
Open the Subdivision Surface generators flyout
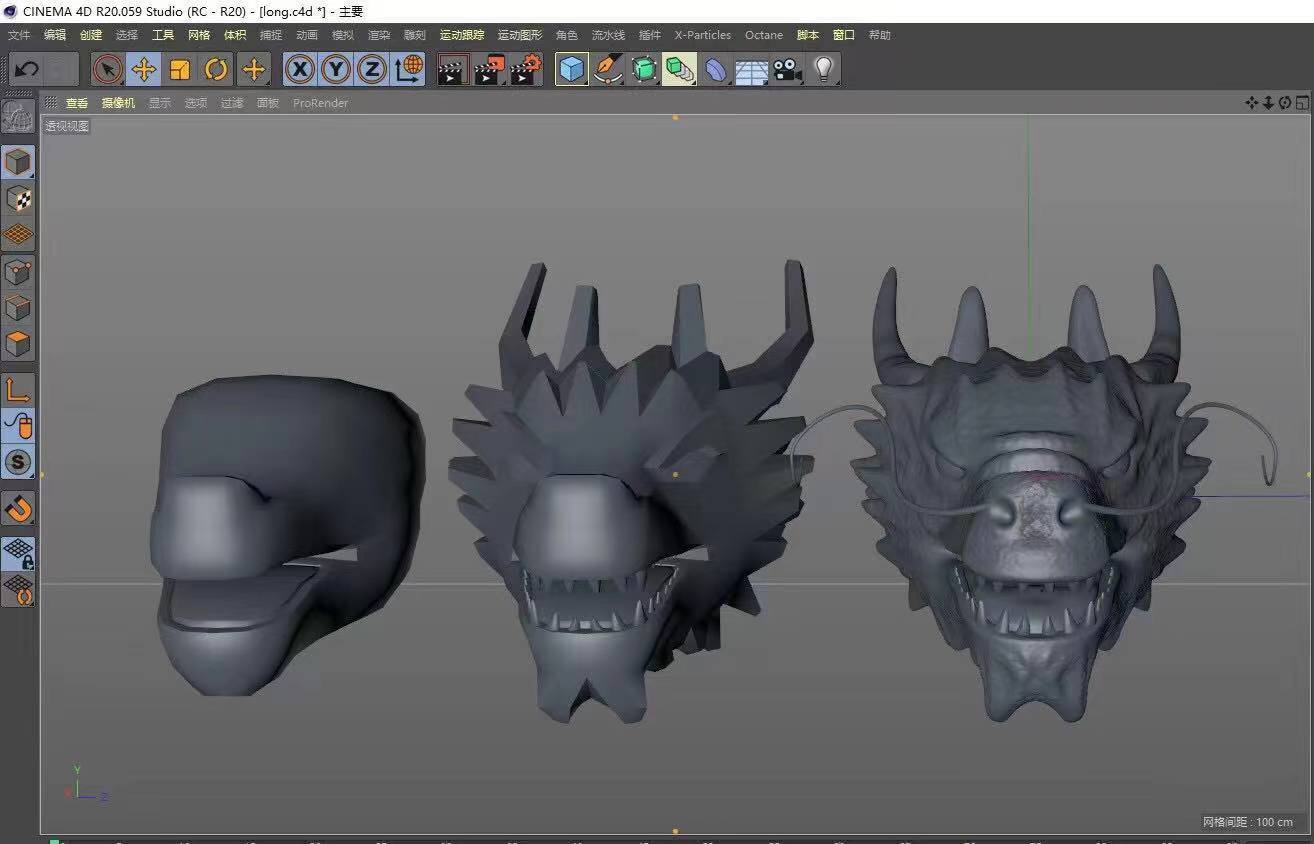click(x=644, y=69)
